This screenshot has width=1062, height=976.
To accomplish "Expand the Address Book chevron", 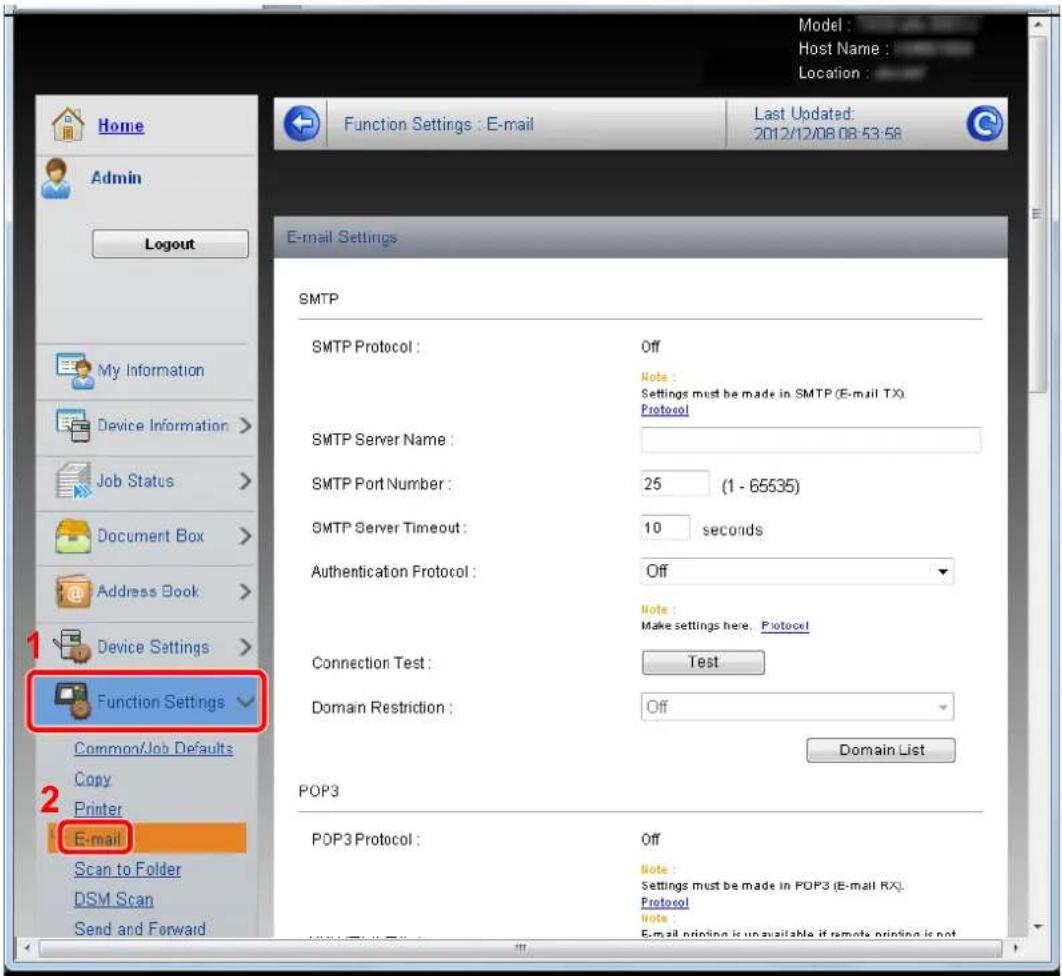I will 245,592.
